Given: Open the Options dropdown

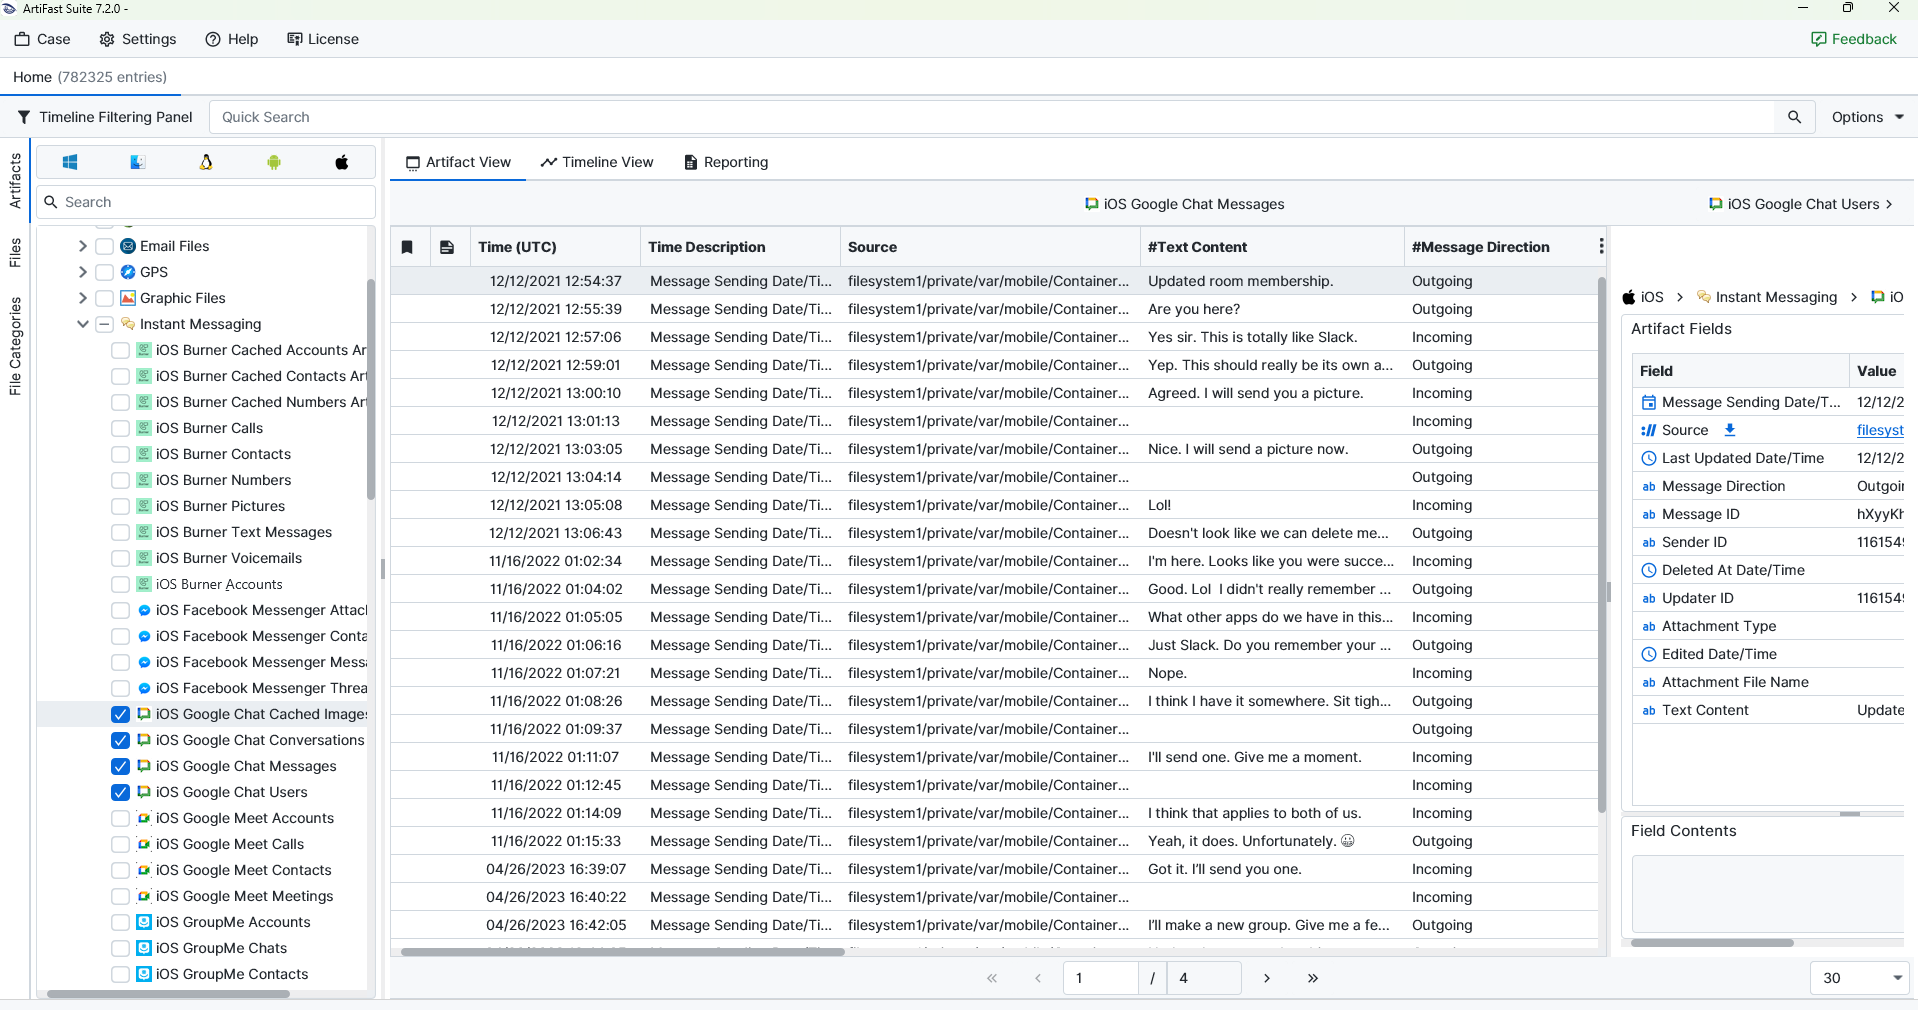Looking at the screenshot, I should tap(1867, 117).
